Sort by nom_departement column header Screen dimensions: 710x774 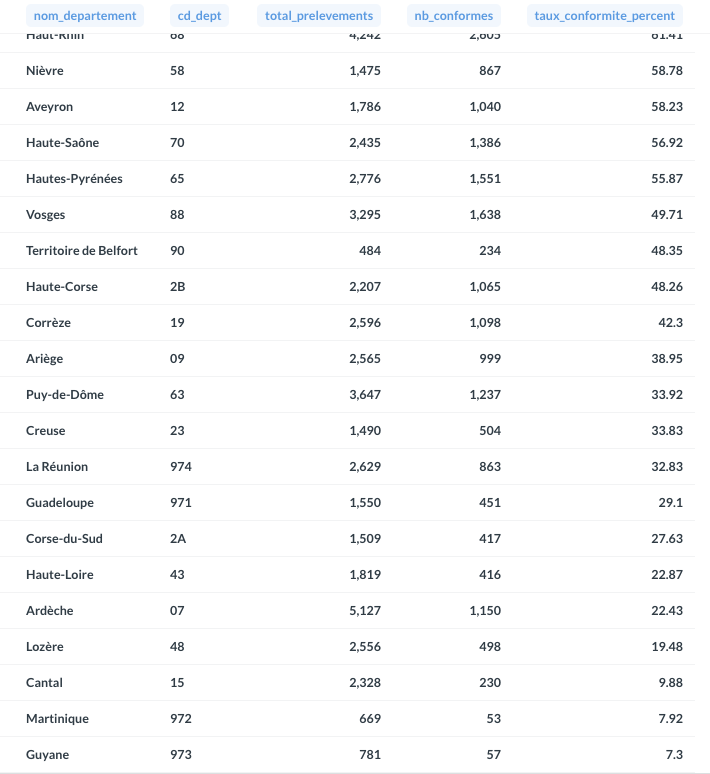click(84, 16)
